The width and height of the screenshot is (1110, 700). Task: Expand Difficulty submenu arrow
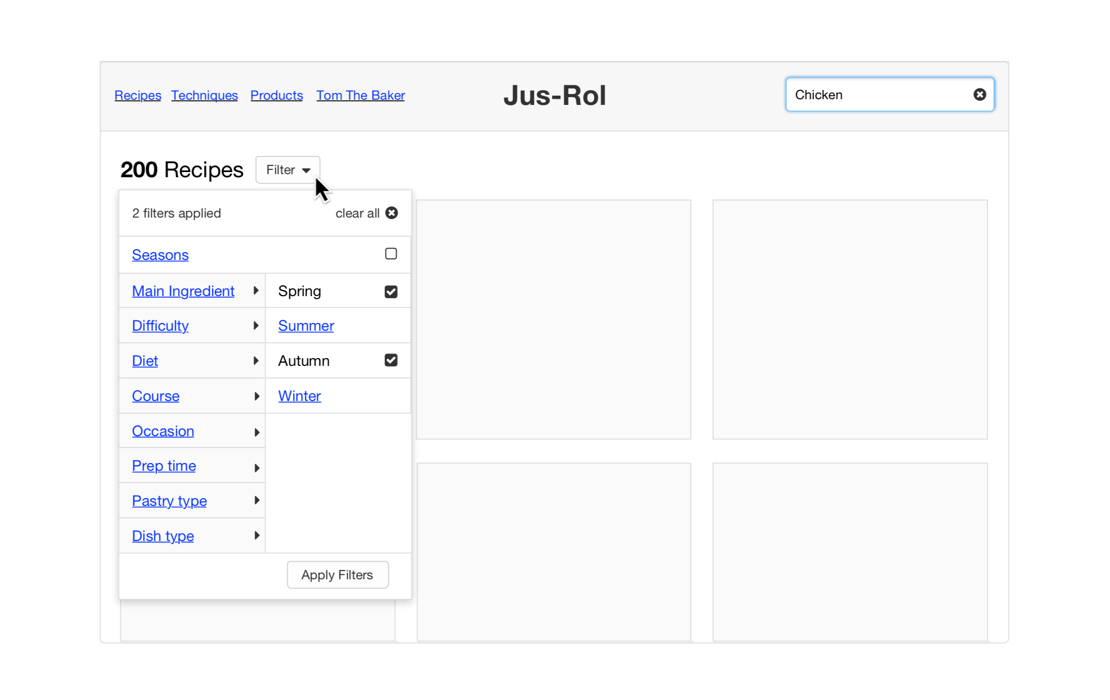click(256, 326)
